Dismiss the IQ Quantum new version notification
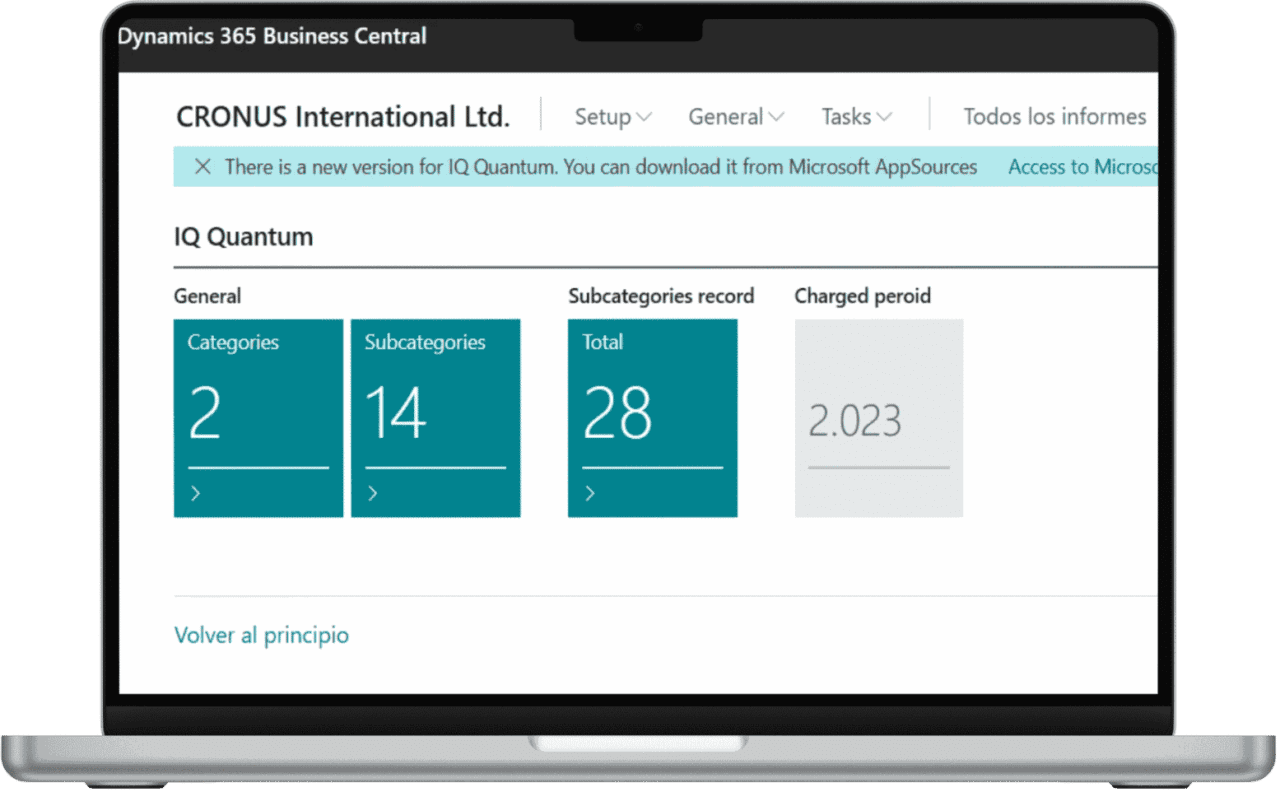Viewport: 1280px width, 792px height. 202,167
